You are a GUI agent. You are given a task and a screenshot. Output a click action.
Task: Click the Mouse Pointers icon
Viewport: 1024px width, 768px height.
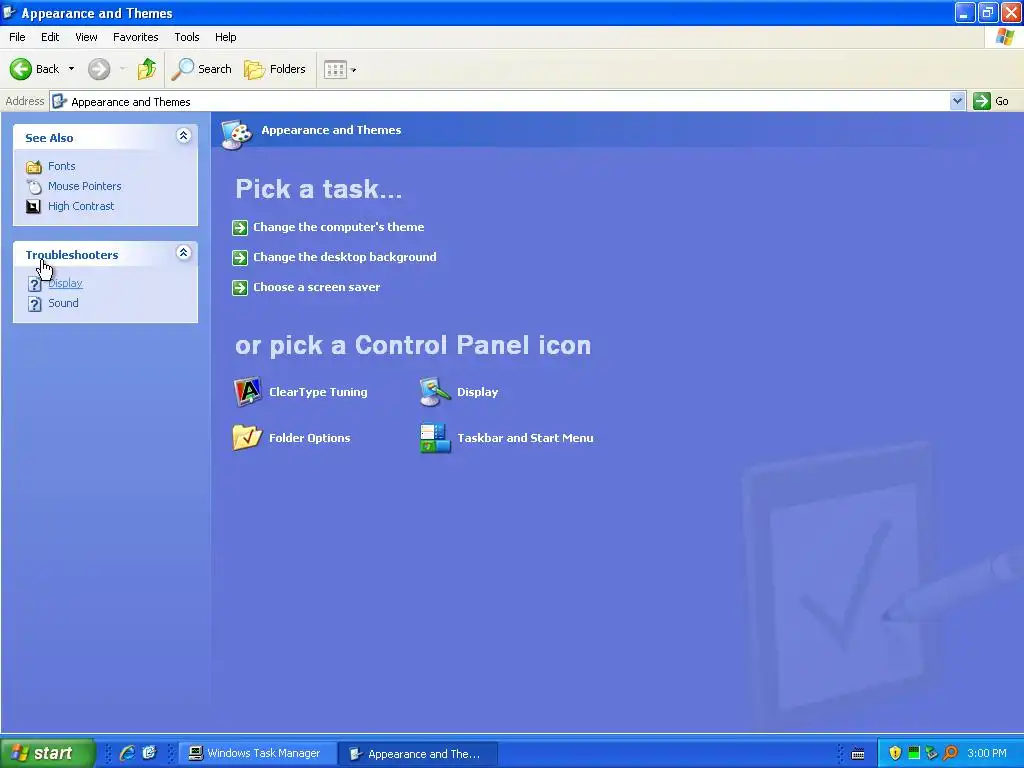pyautogui.click(x=34, y=186)
